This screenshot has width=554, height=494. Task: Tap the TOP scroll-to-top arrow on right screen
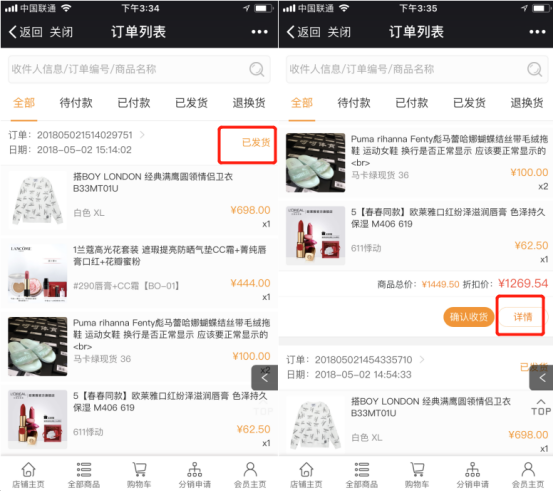541,407
